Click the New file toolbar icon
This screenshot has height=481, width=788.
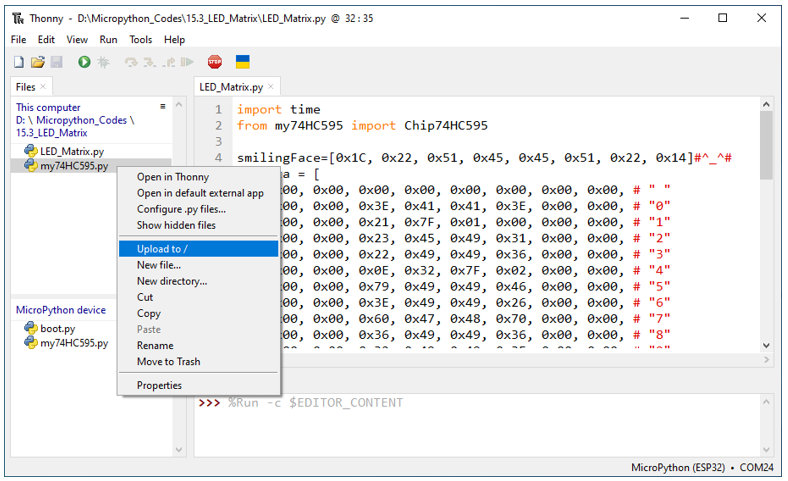[x=19, y=62]
